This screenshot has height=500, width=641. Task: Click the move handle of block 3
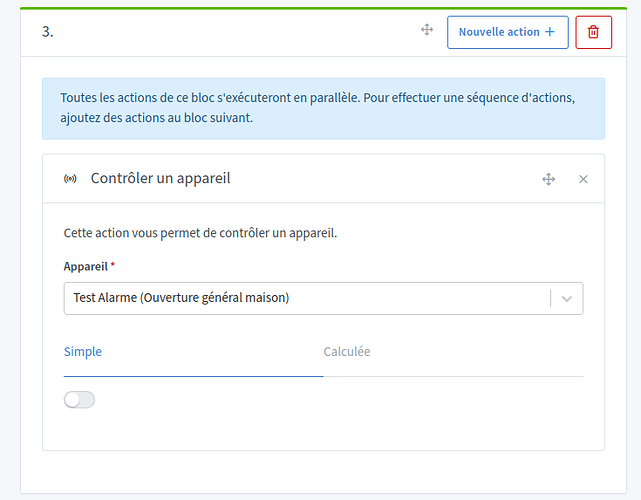pyautogui.click(x=427, y=31)
